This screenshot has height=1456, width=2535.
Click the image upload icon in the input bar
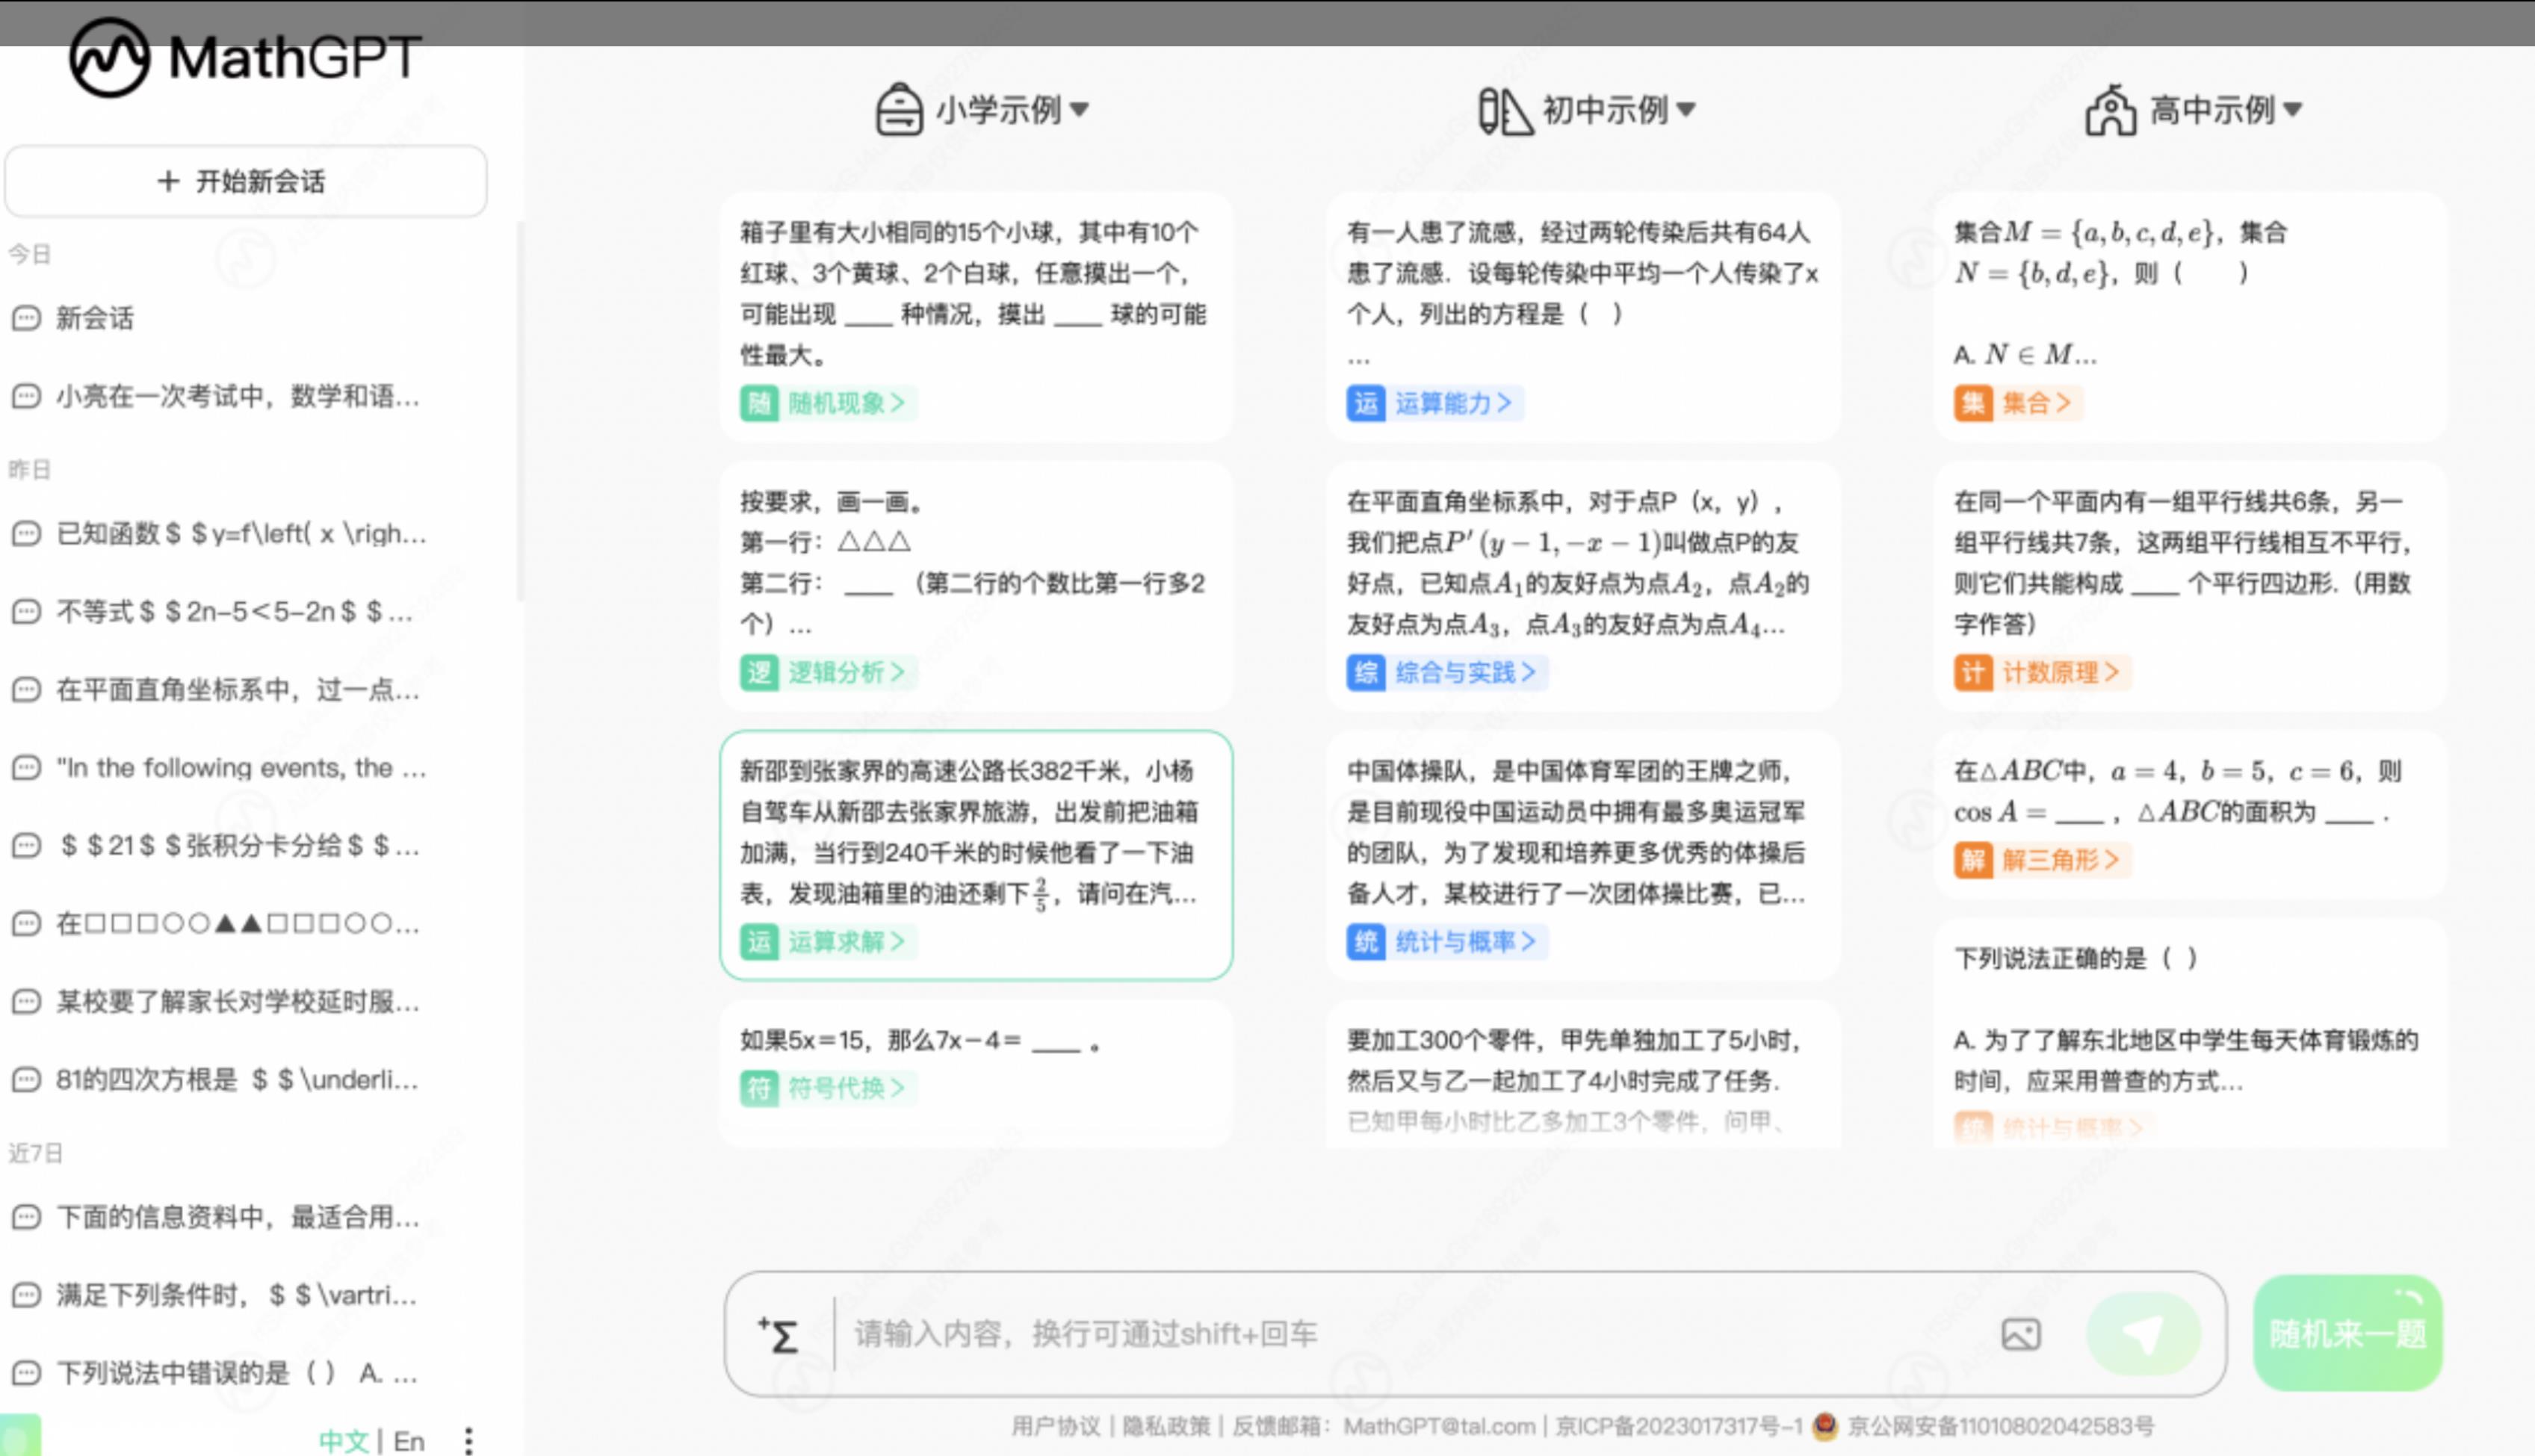(x=2021, y=1334)
